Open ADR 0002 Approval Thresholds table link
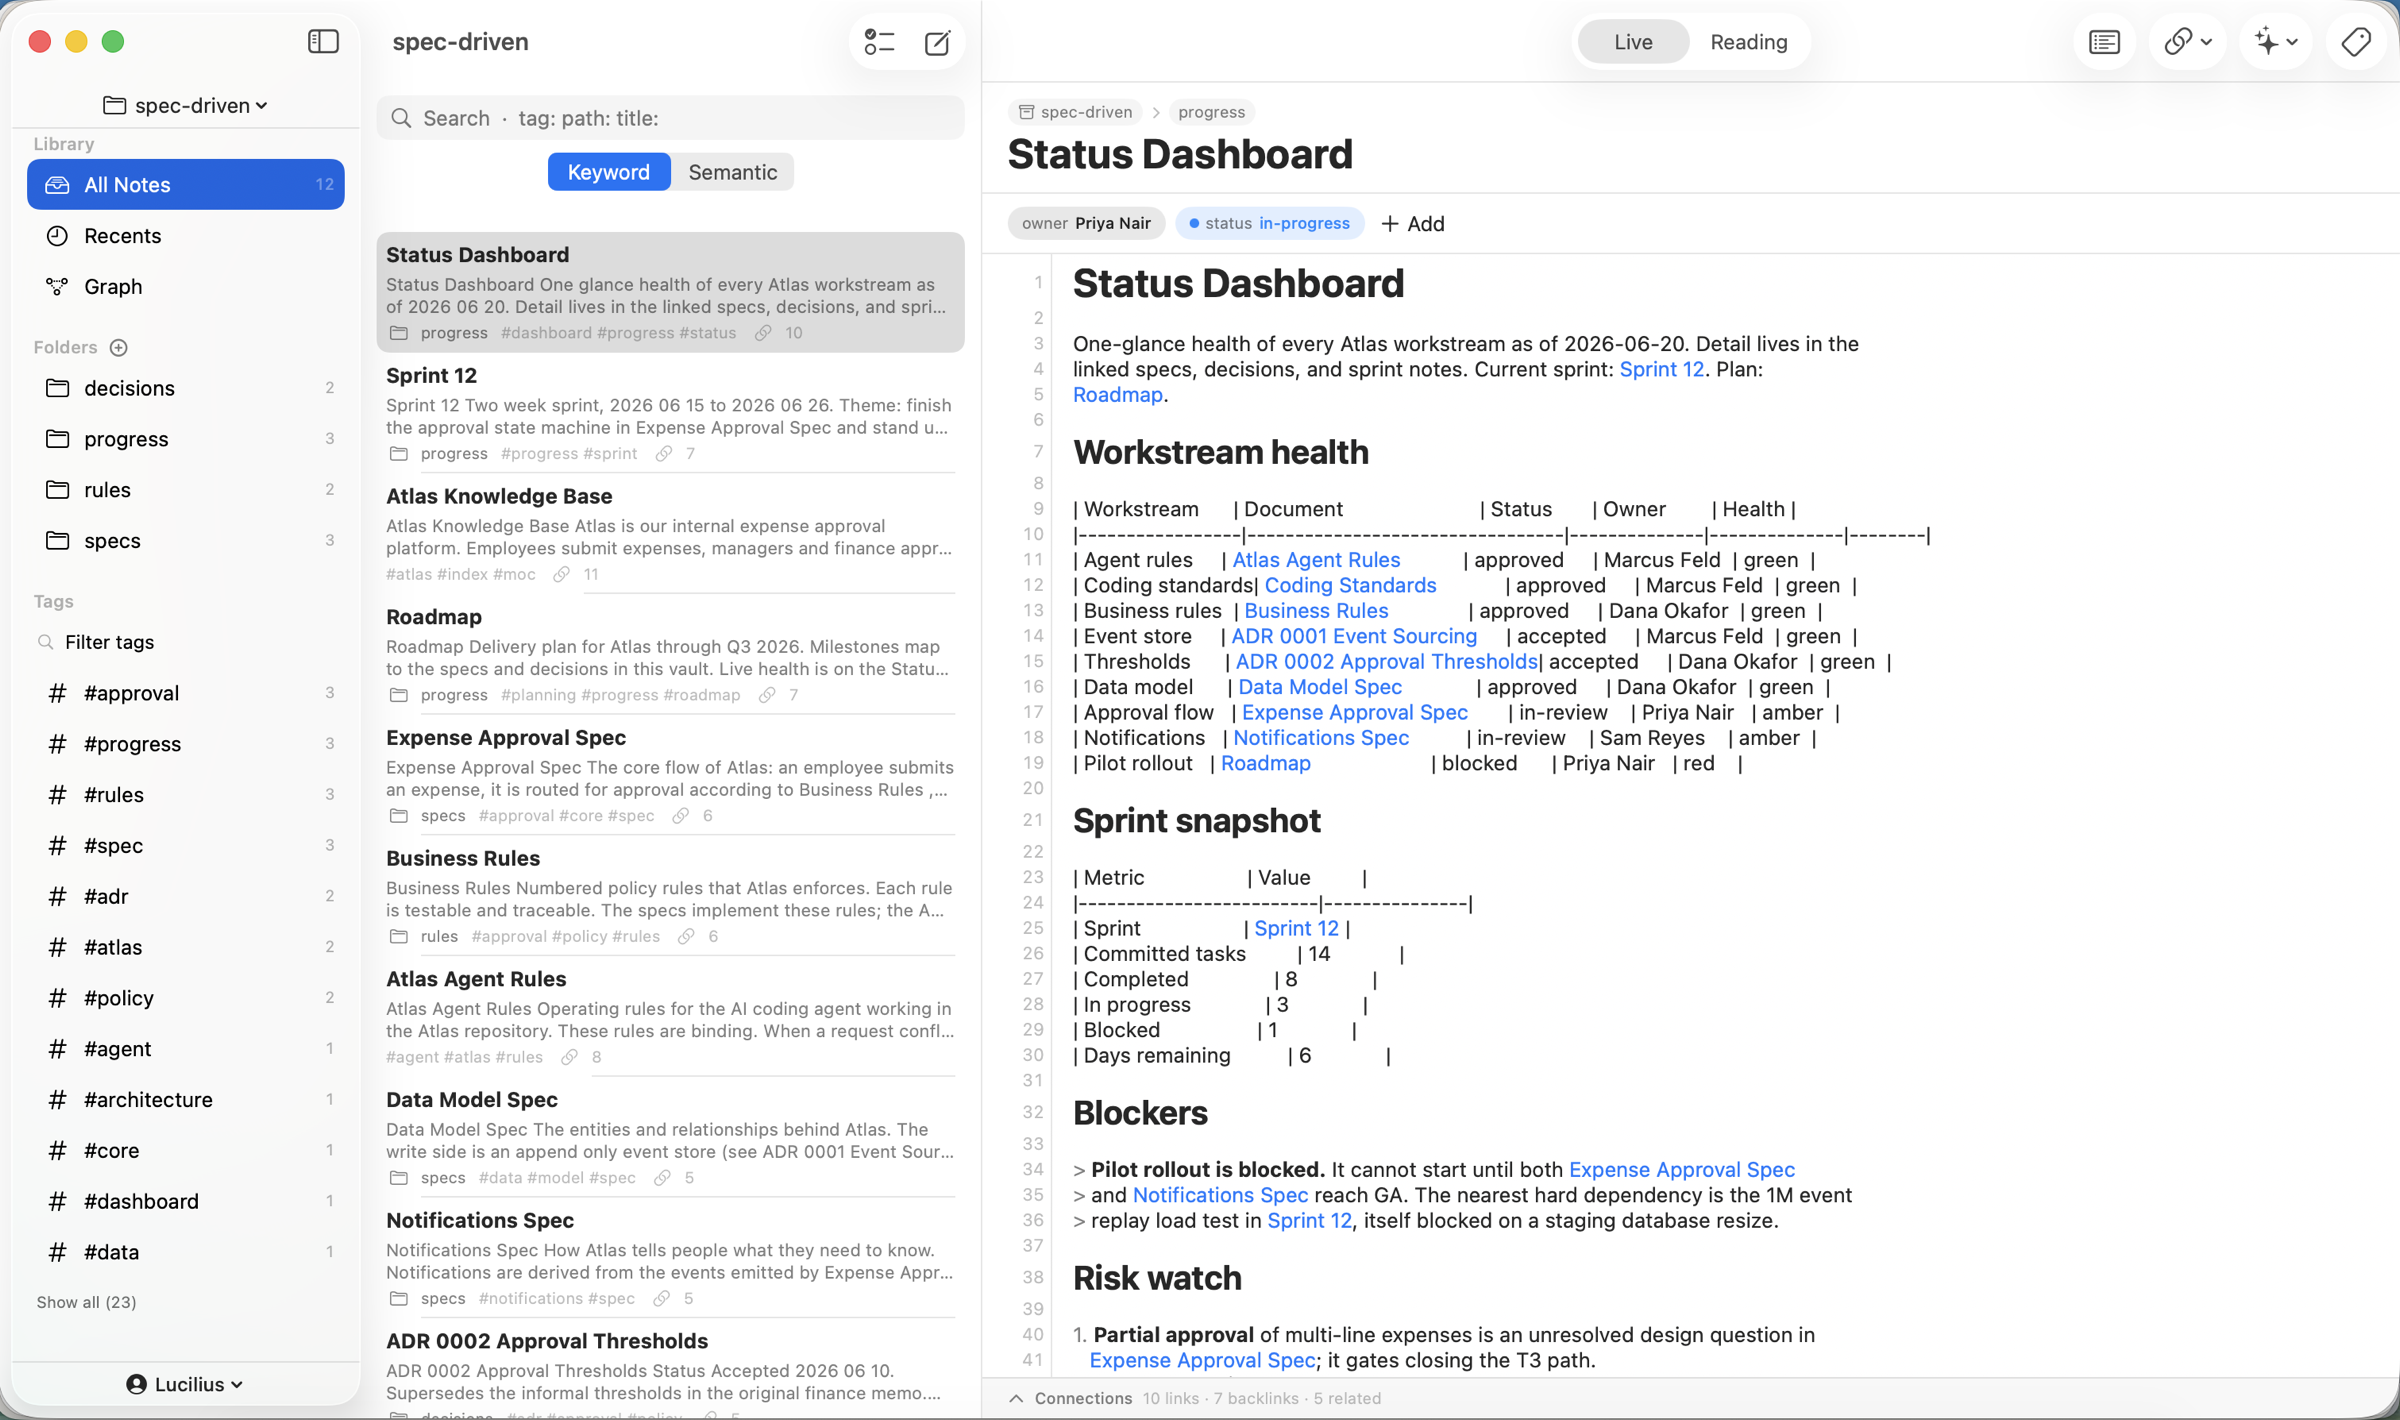2400x1420 pixels. 1386,662
